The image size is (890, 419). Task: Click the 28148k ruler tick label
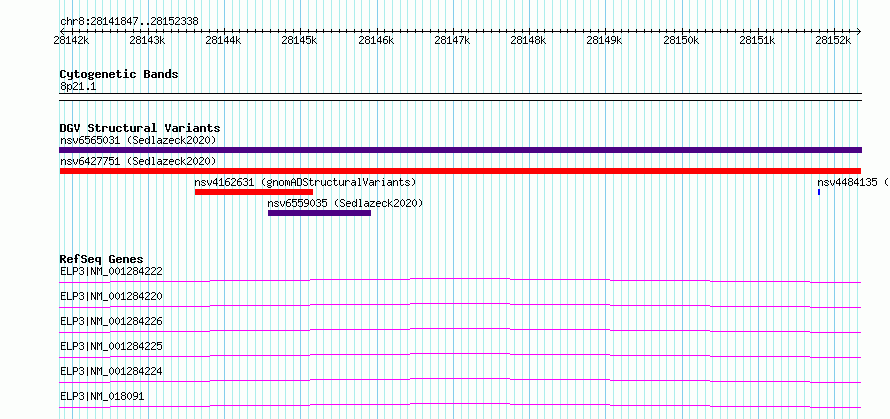click(528, 40)
